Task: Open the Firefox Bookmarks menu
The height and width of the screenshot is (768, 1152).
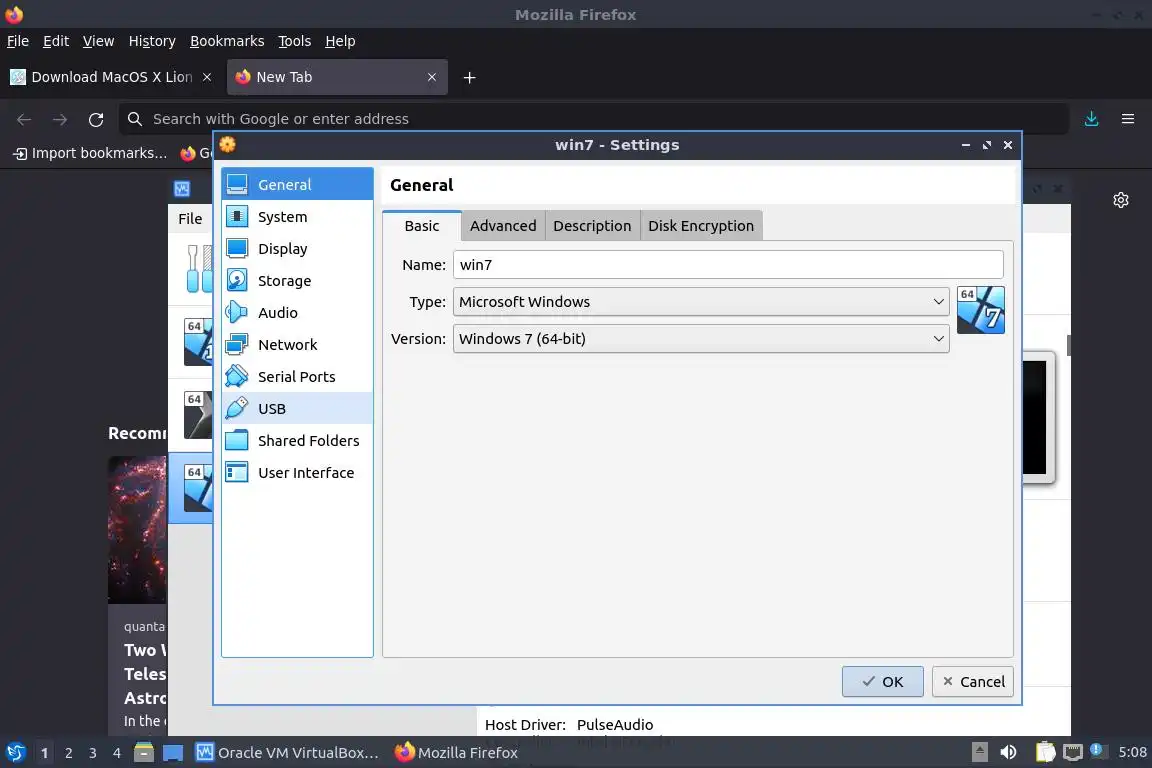Action: click(227, 41)
